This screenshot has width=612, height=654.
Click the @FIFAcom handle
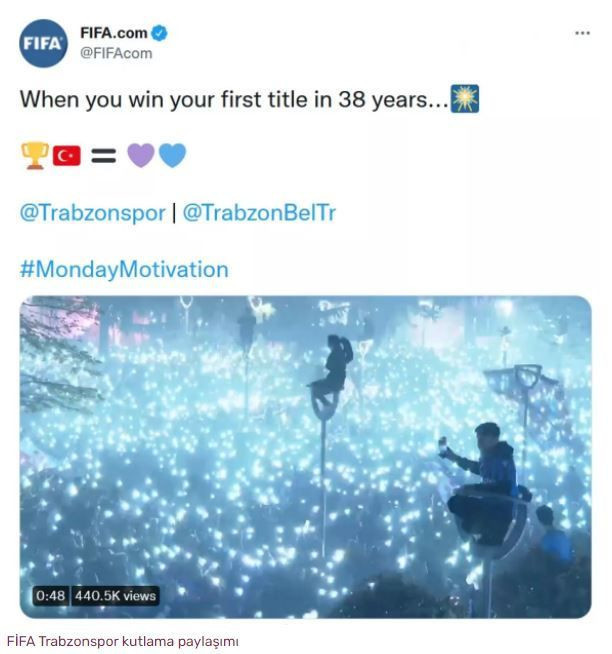tap(116, 53)
